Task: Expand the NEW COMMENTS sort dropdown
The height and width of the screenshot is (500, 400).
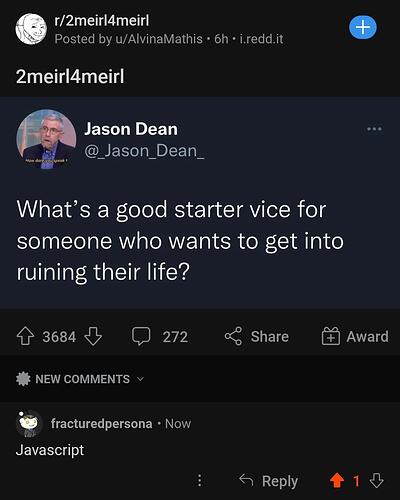Action: click(80, 379)
